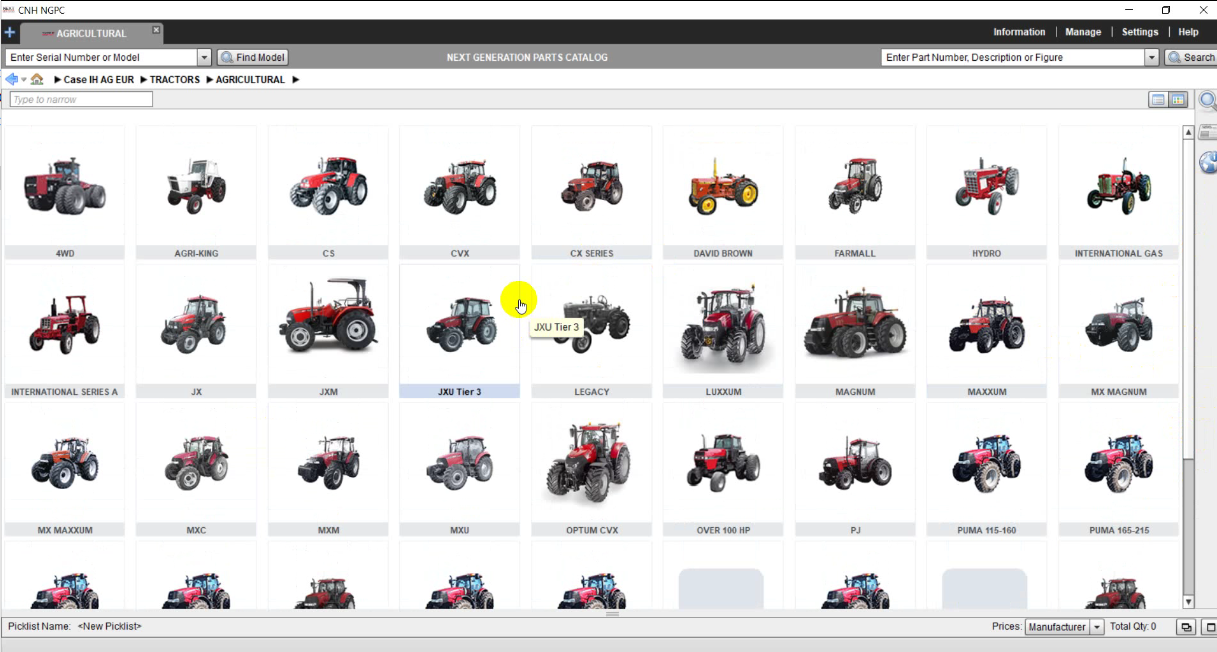The height and width of the screenshot is (652, 1217).
Task: Click the Find Model button
Action: tap(254, 58)
